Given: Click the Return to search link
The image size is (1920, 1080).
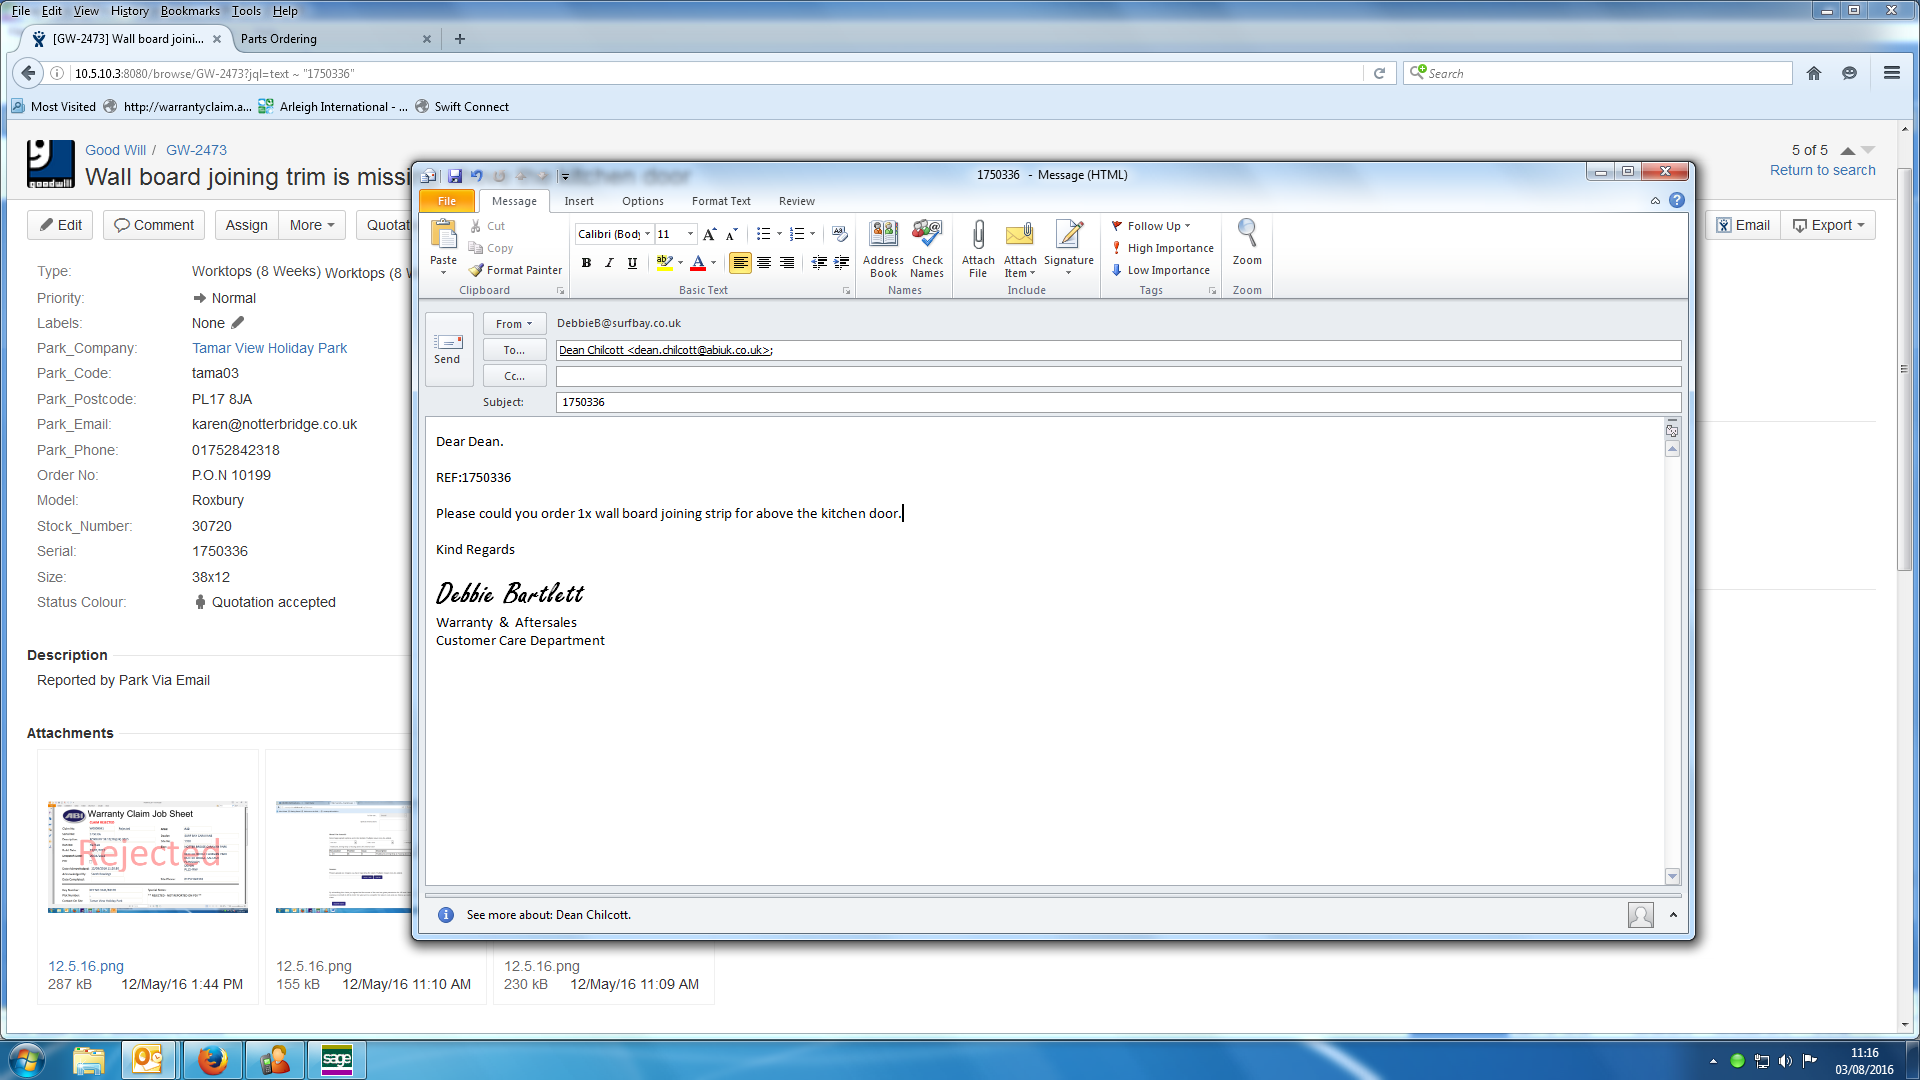Looking at the screenshot, I should (1822, 170).
